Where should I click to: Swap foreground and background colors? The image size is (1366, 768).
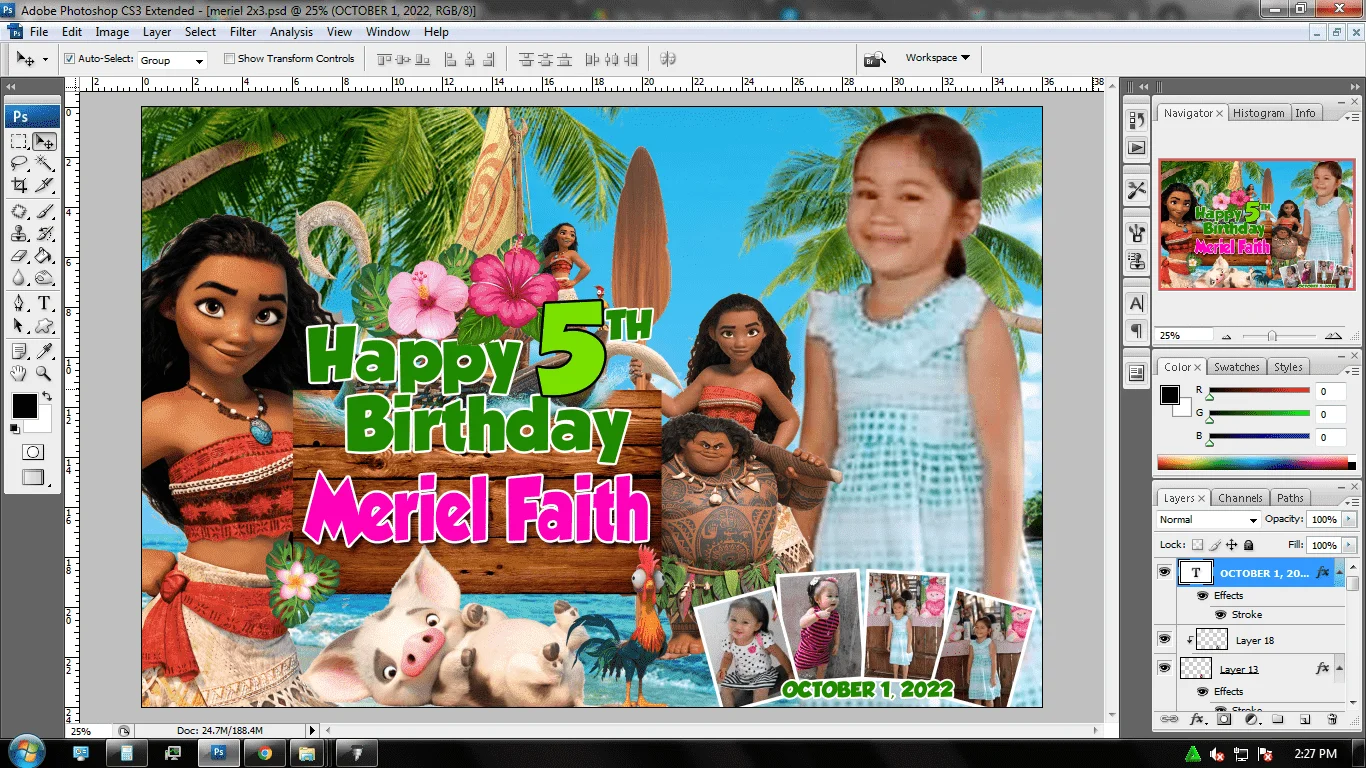(x=46, y=396)
